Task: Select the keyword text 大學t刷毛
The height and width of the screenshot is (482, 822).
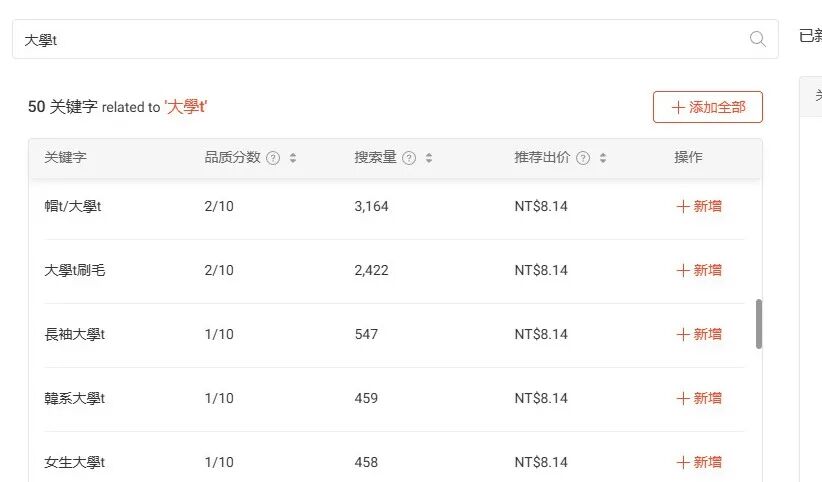Action: click(74, 270)
